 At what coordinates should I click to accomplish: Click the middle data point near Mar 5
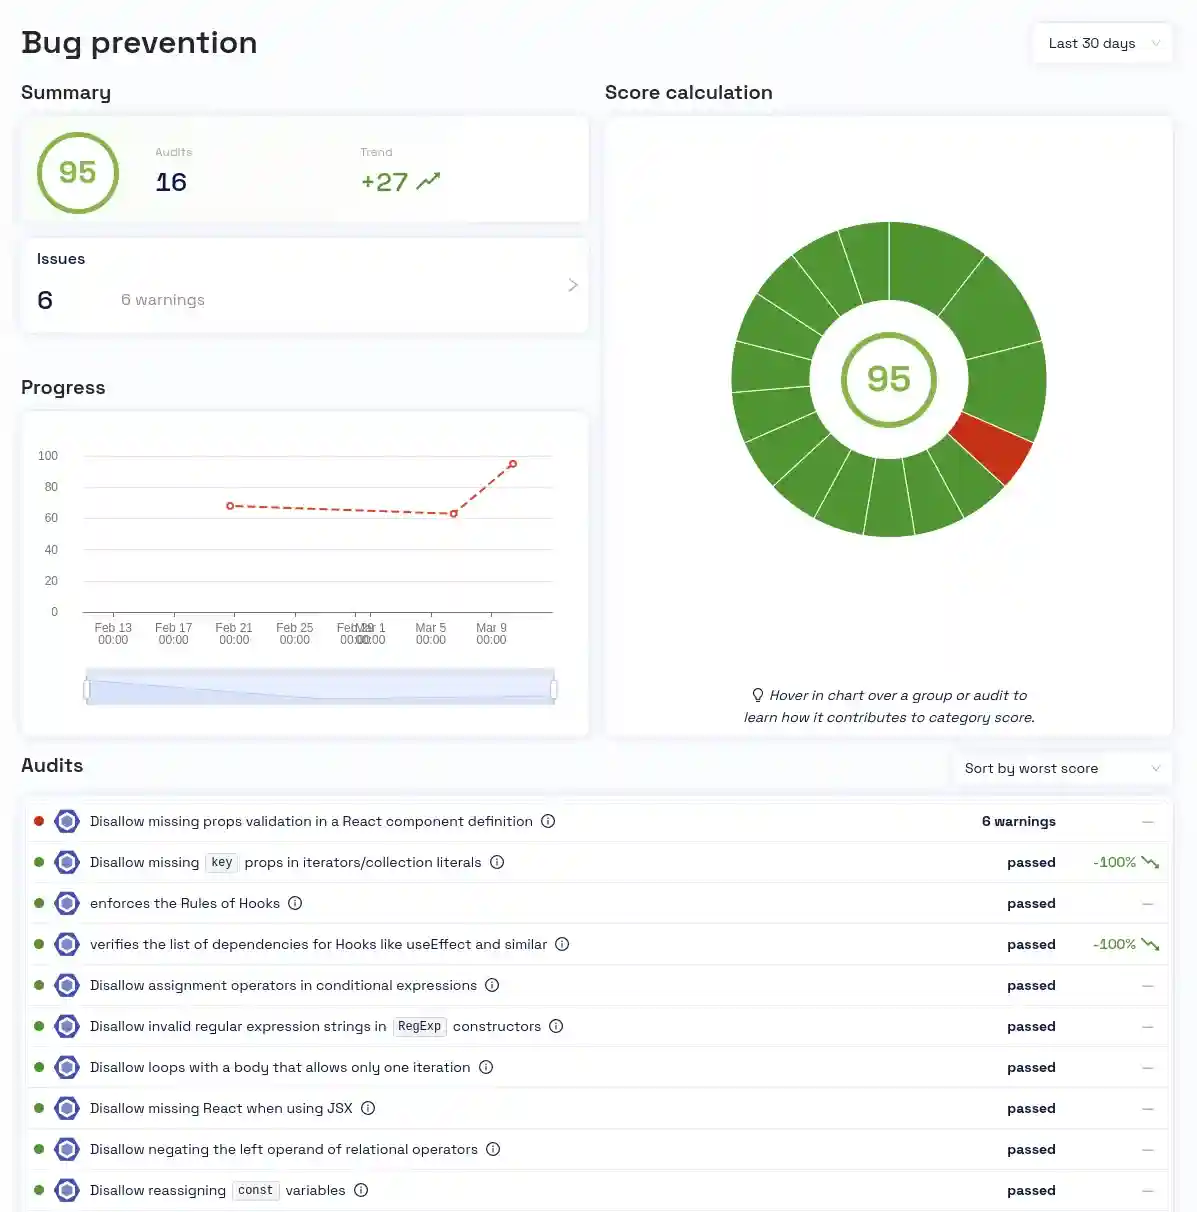pos(454,514)
